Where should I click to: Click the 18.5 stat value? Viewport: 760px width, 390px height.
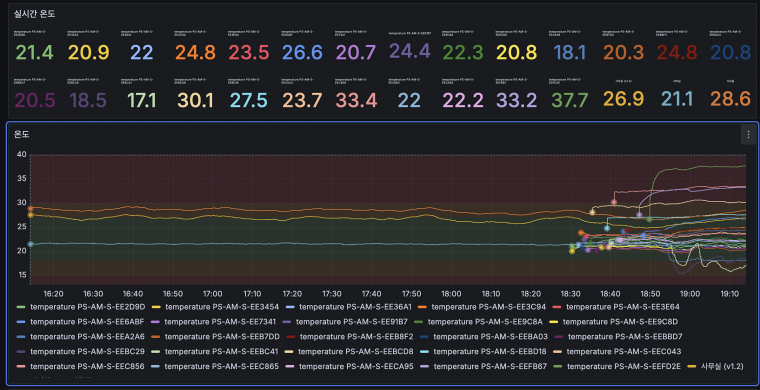pyautogui.click(x=88, y=100)
